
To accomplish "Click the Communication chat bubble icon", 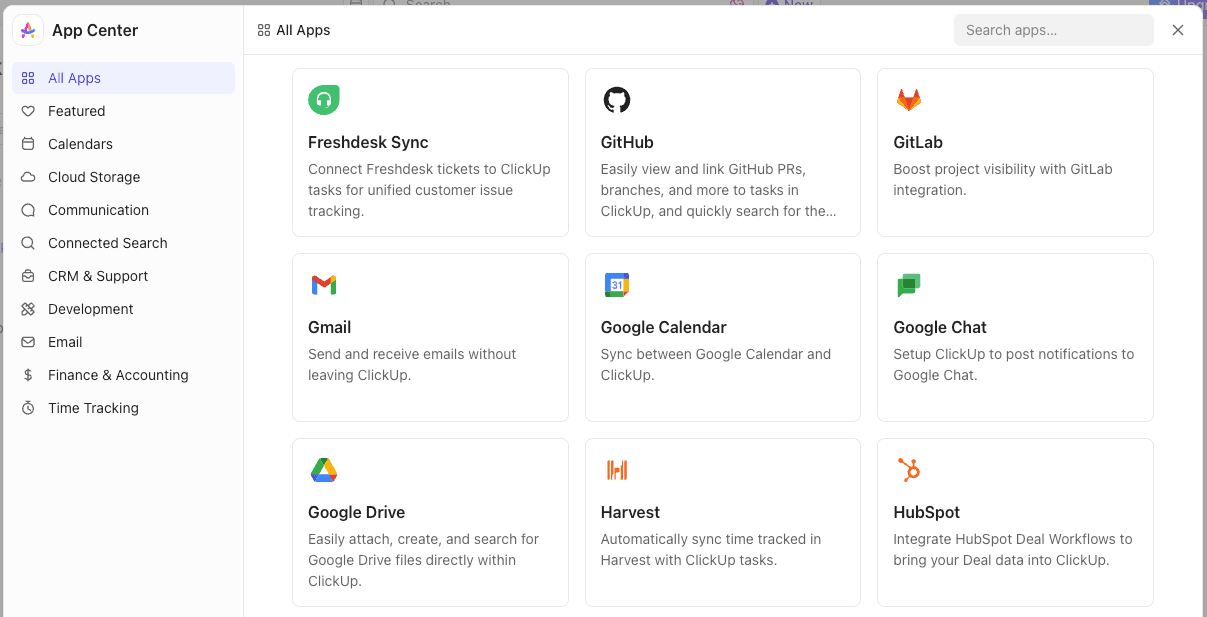I will point(28,210).
